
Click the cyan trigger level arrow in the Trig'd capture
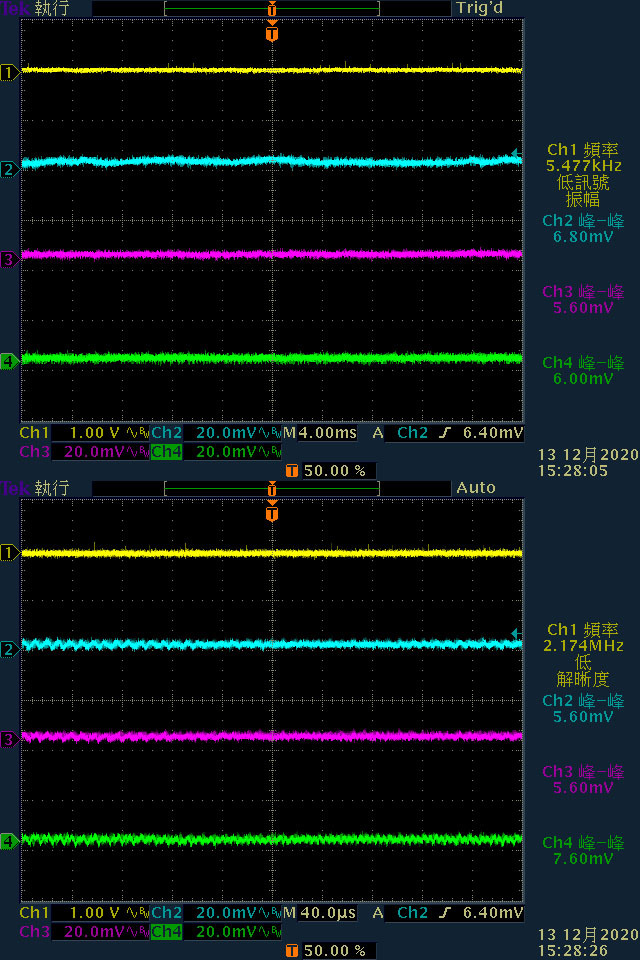coord(517,153)
